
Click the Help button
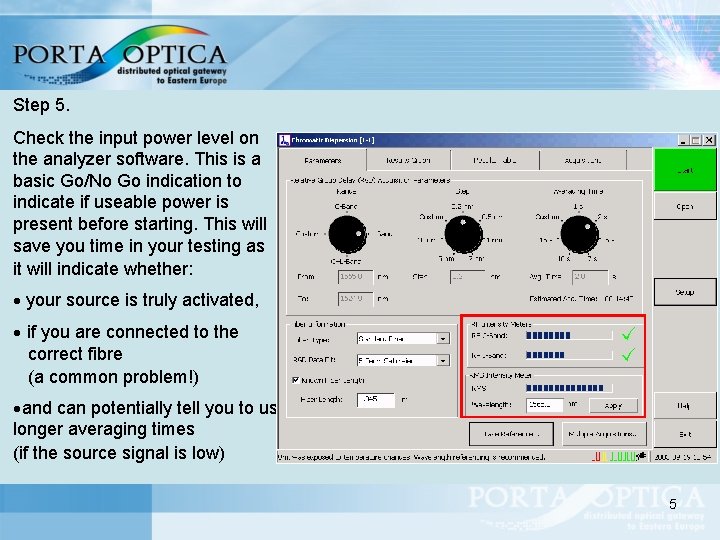tap(684, 405)
